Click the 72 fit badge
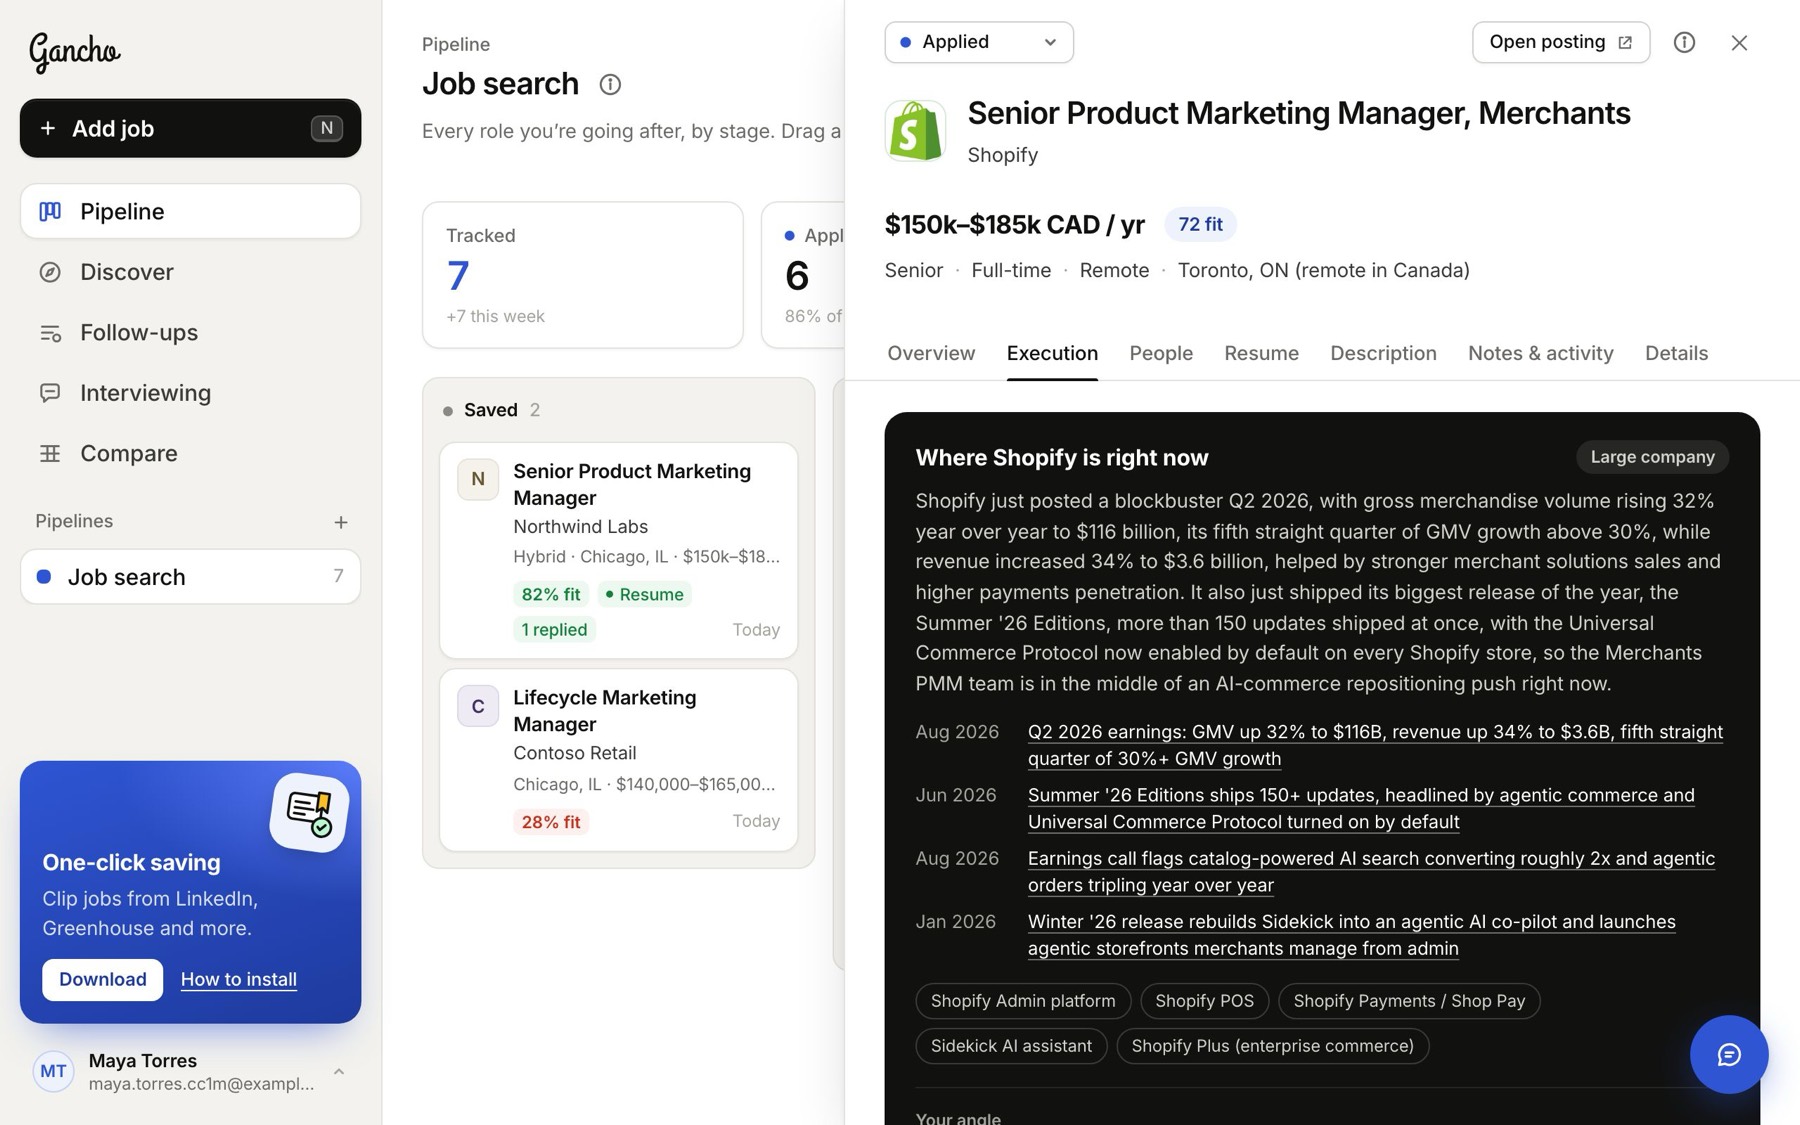 pyautogui.click(x=1200, y=224)
